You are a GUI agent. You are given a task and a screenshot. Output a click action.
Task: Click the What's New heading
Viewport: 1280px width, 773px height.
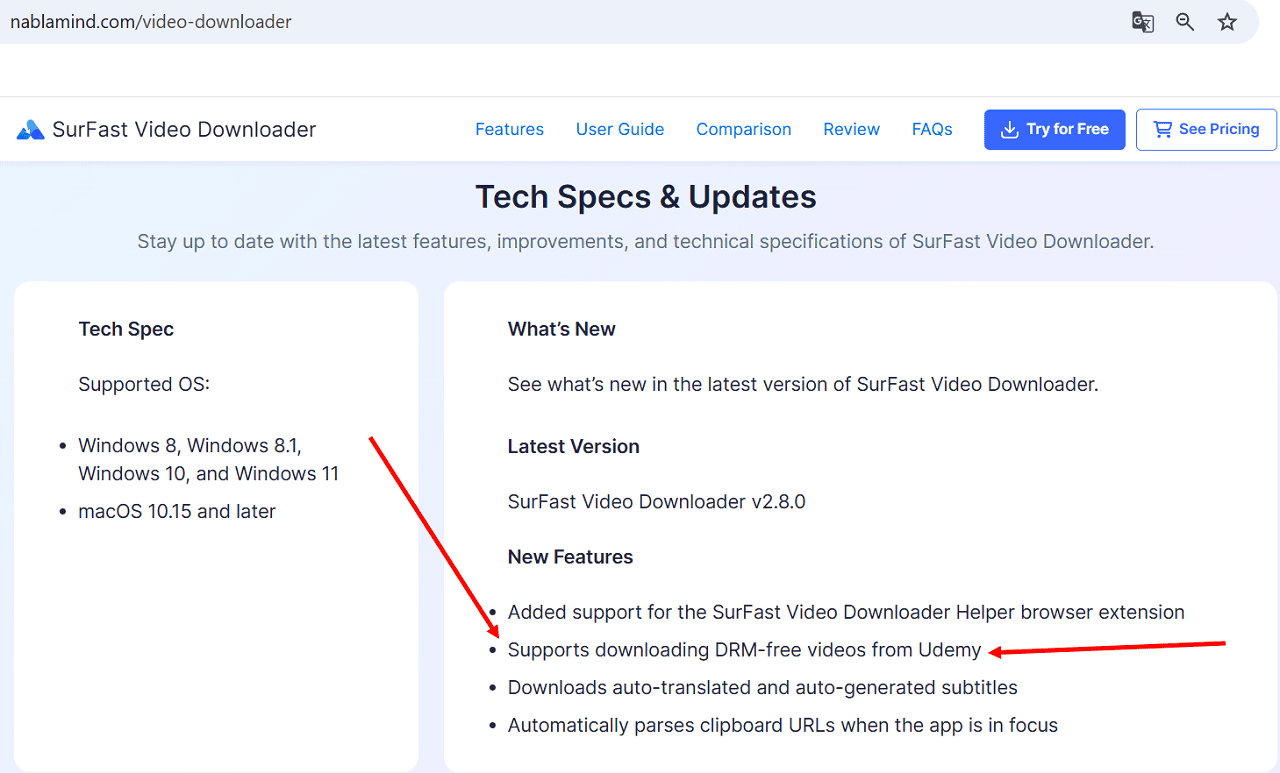point(561,329)
